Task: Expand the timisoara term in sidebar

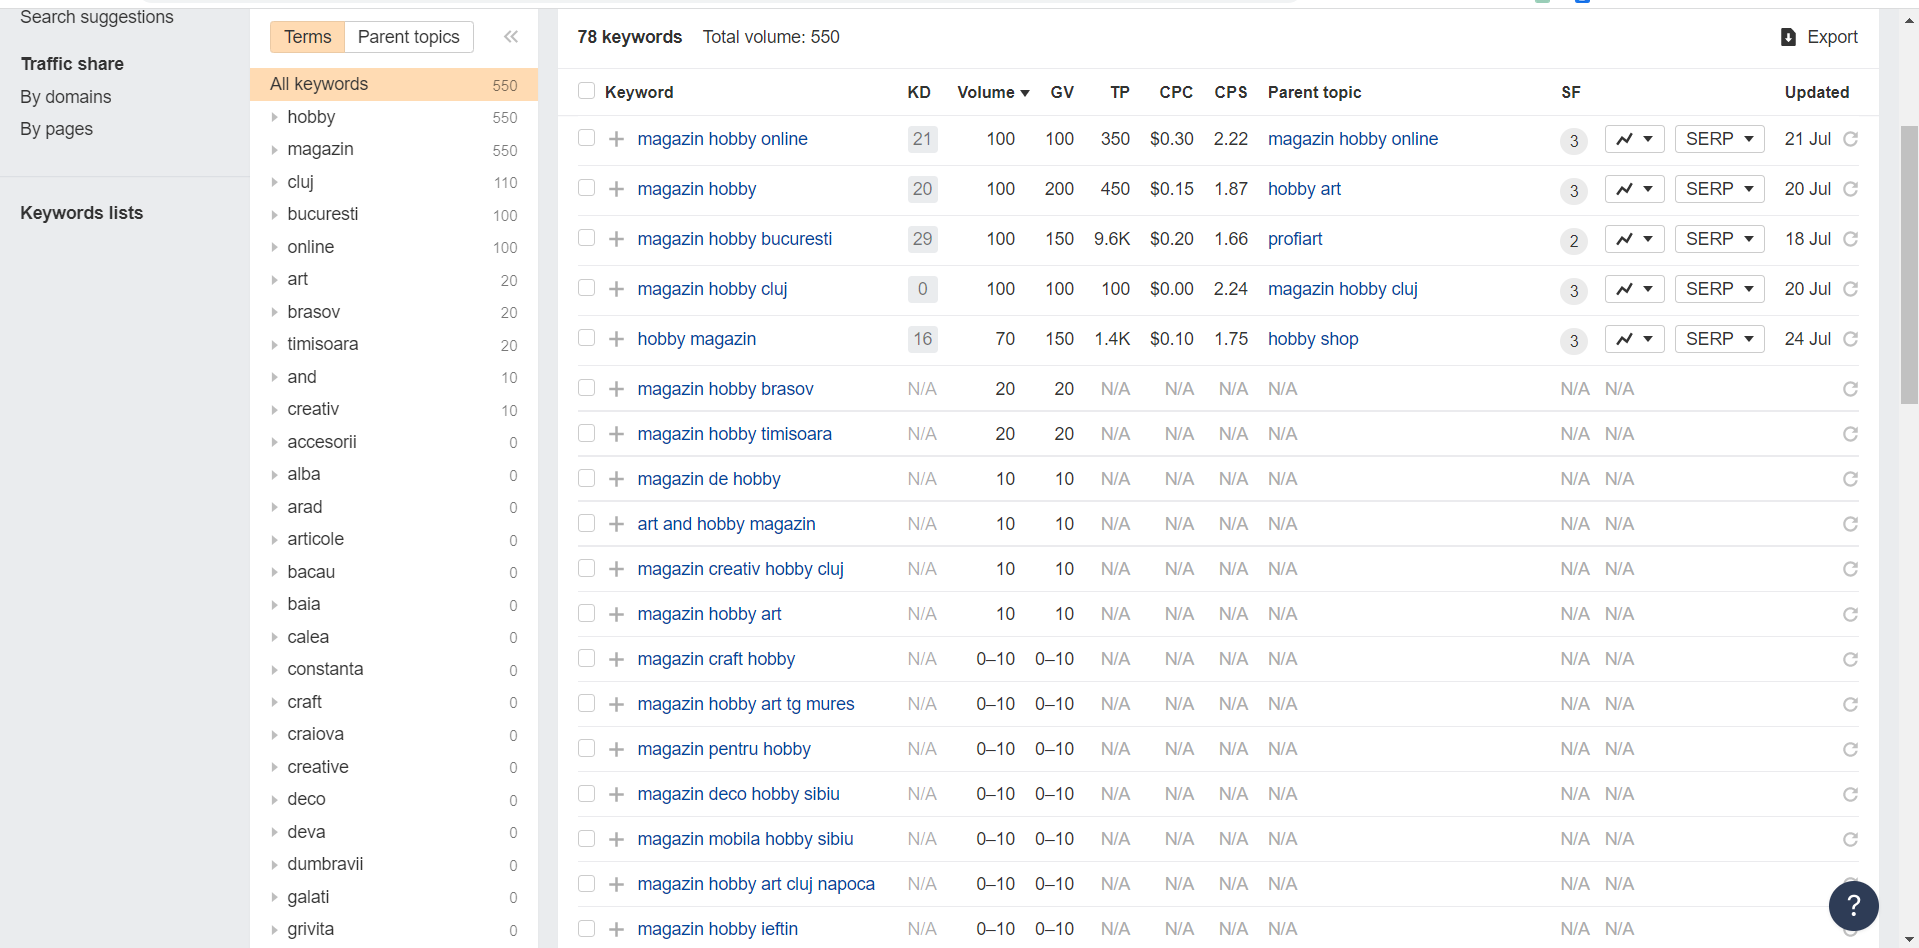Action: pyautogui.click(x=274, y=344)
